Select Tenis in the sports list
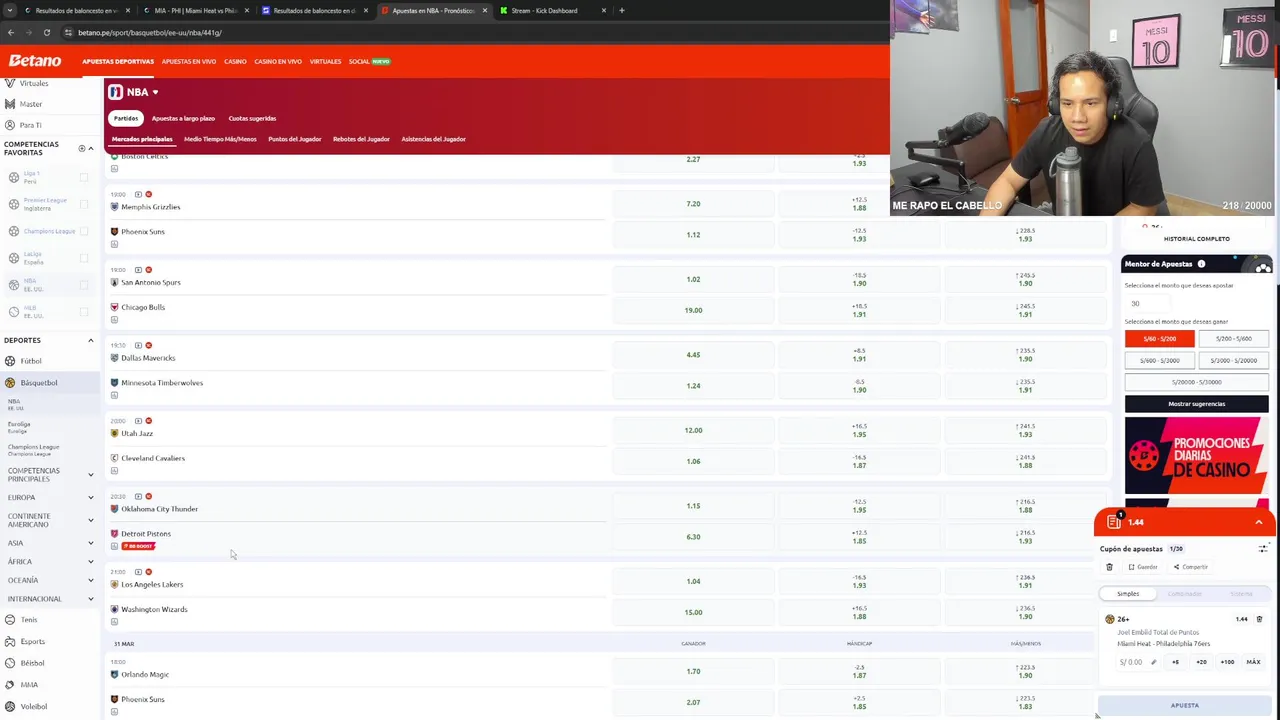This screenshot has height=720, width=1280. pyautogui.click(x=29, y=620)
